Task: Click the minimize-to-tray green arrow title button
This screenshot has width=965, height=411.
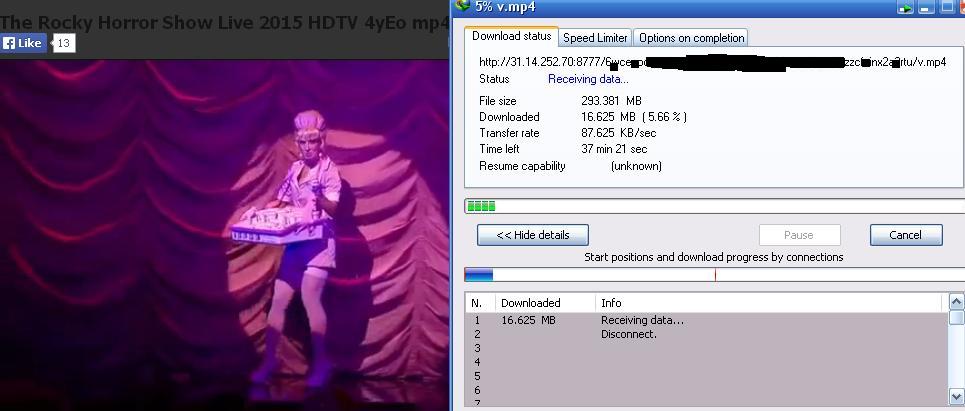Action: 905,7
